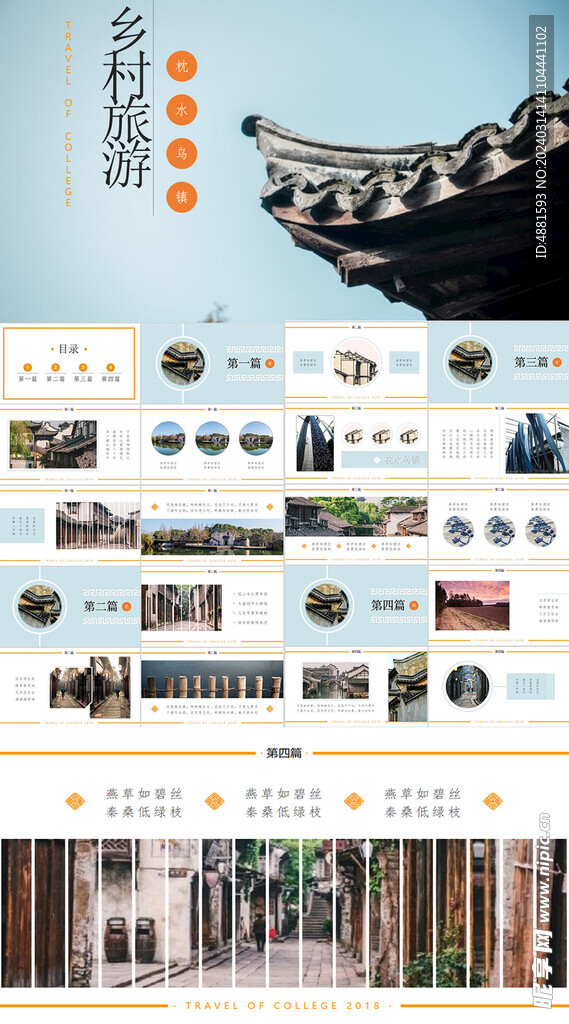Open slide with old town rooftops photo and vertical text

pos(70,445)
